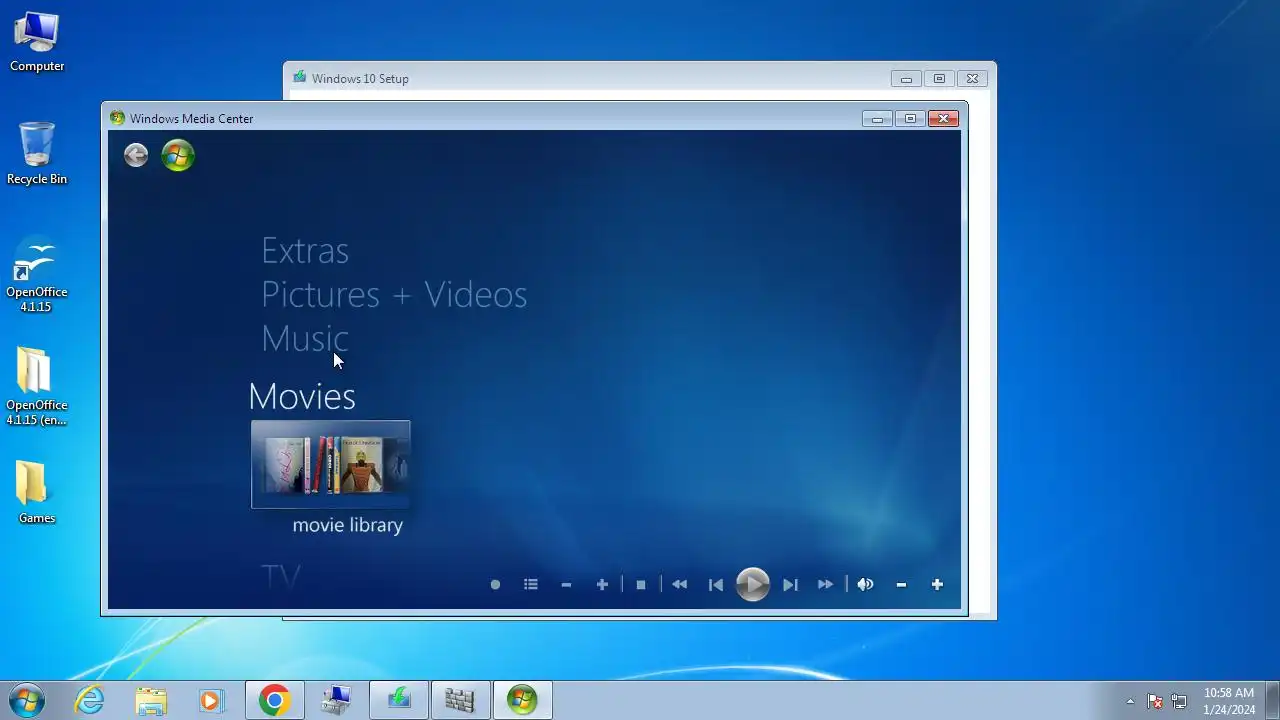Skip to previous track button

pos(716,584)
